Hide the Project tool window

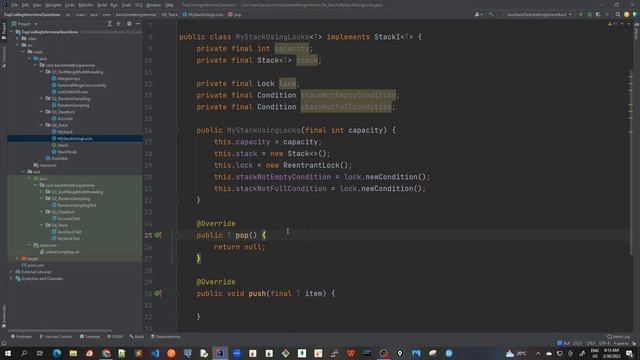138,24
